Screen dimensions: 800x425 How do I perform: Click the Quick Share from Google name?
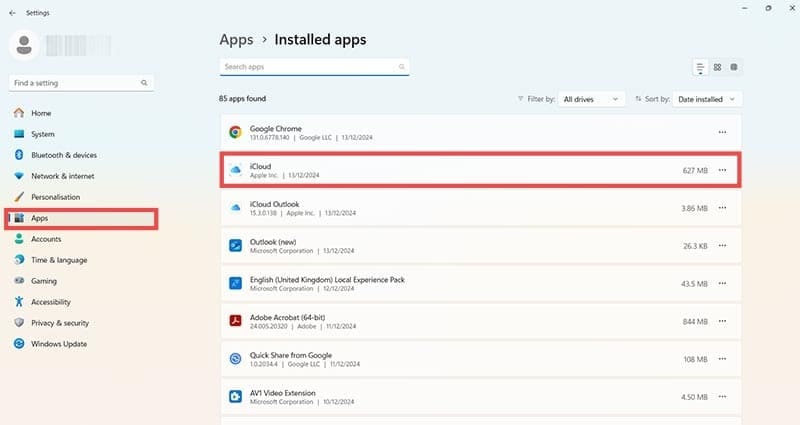(291, 355)
